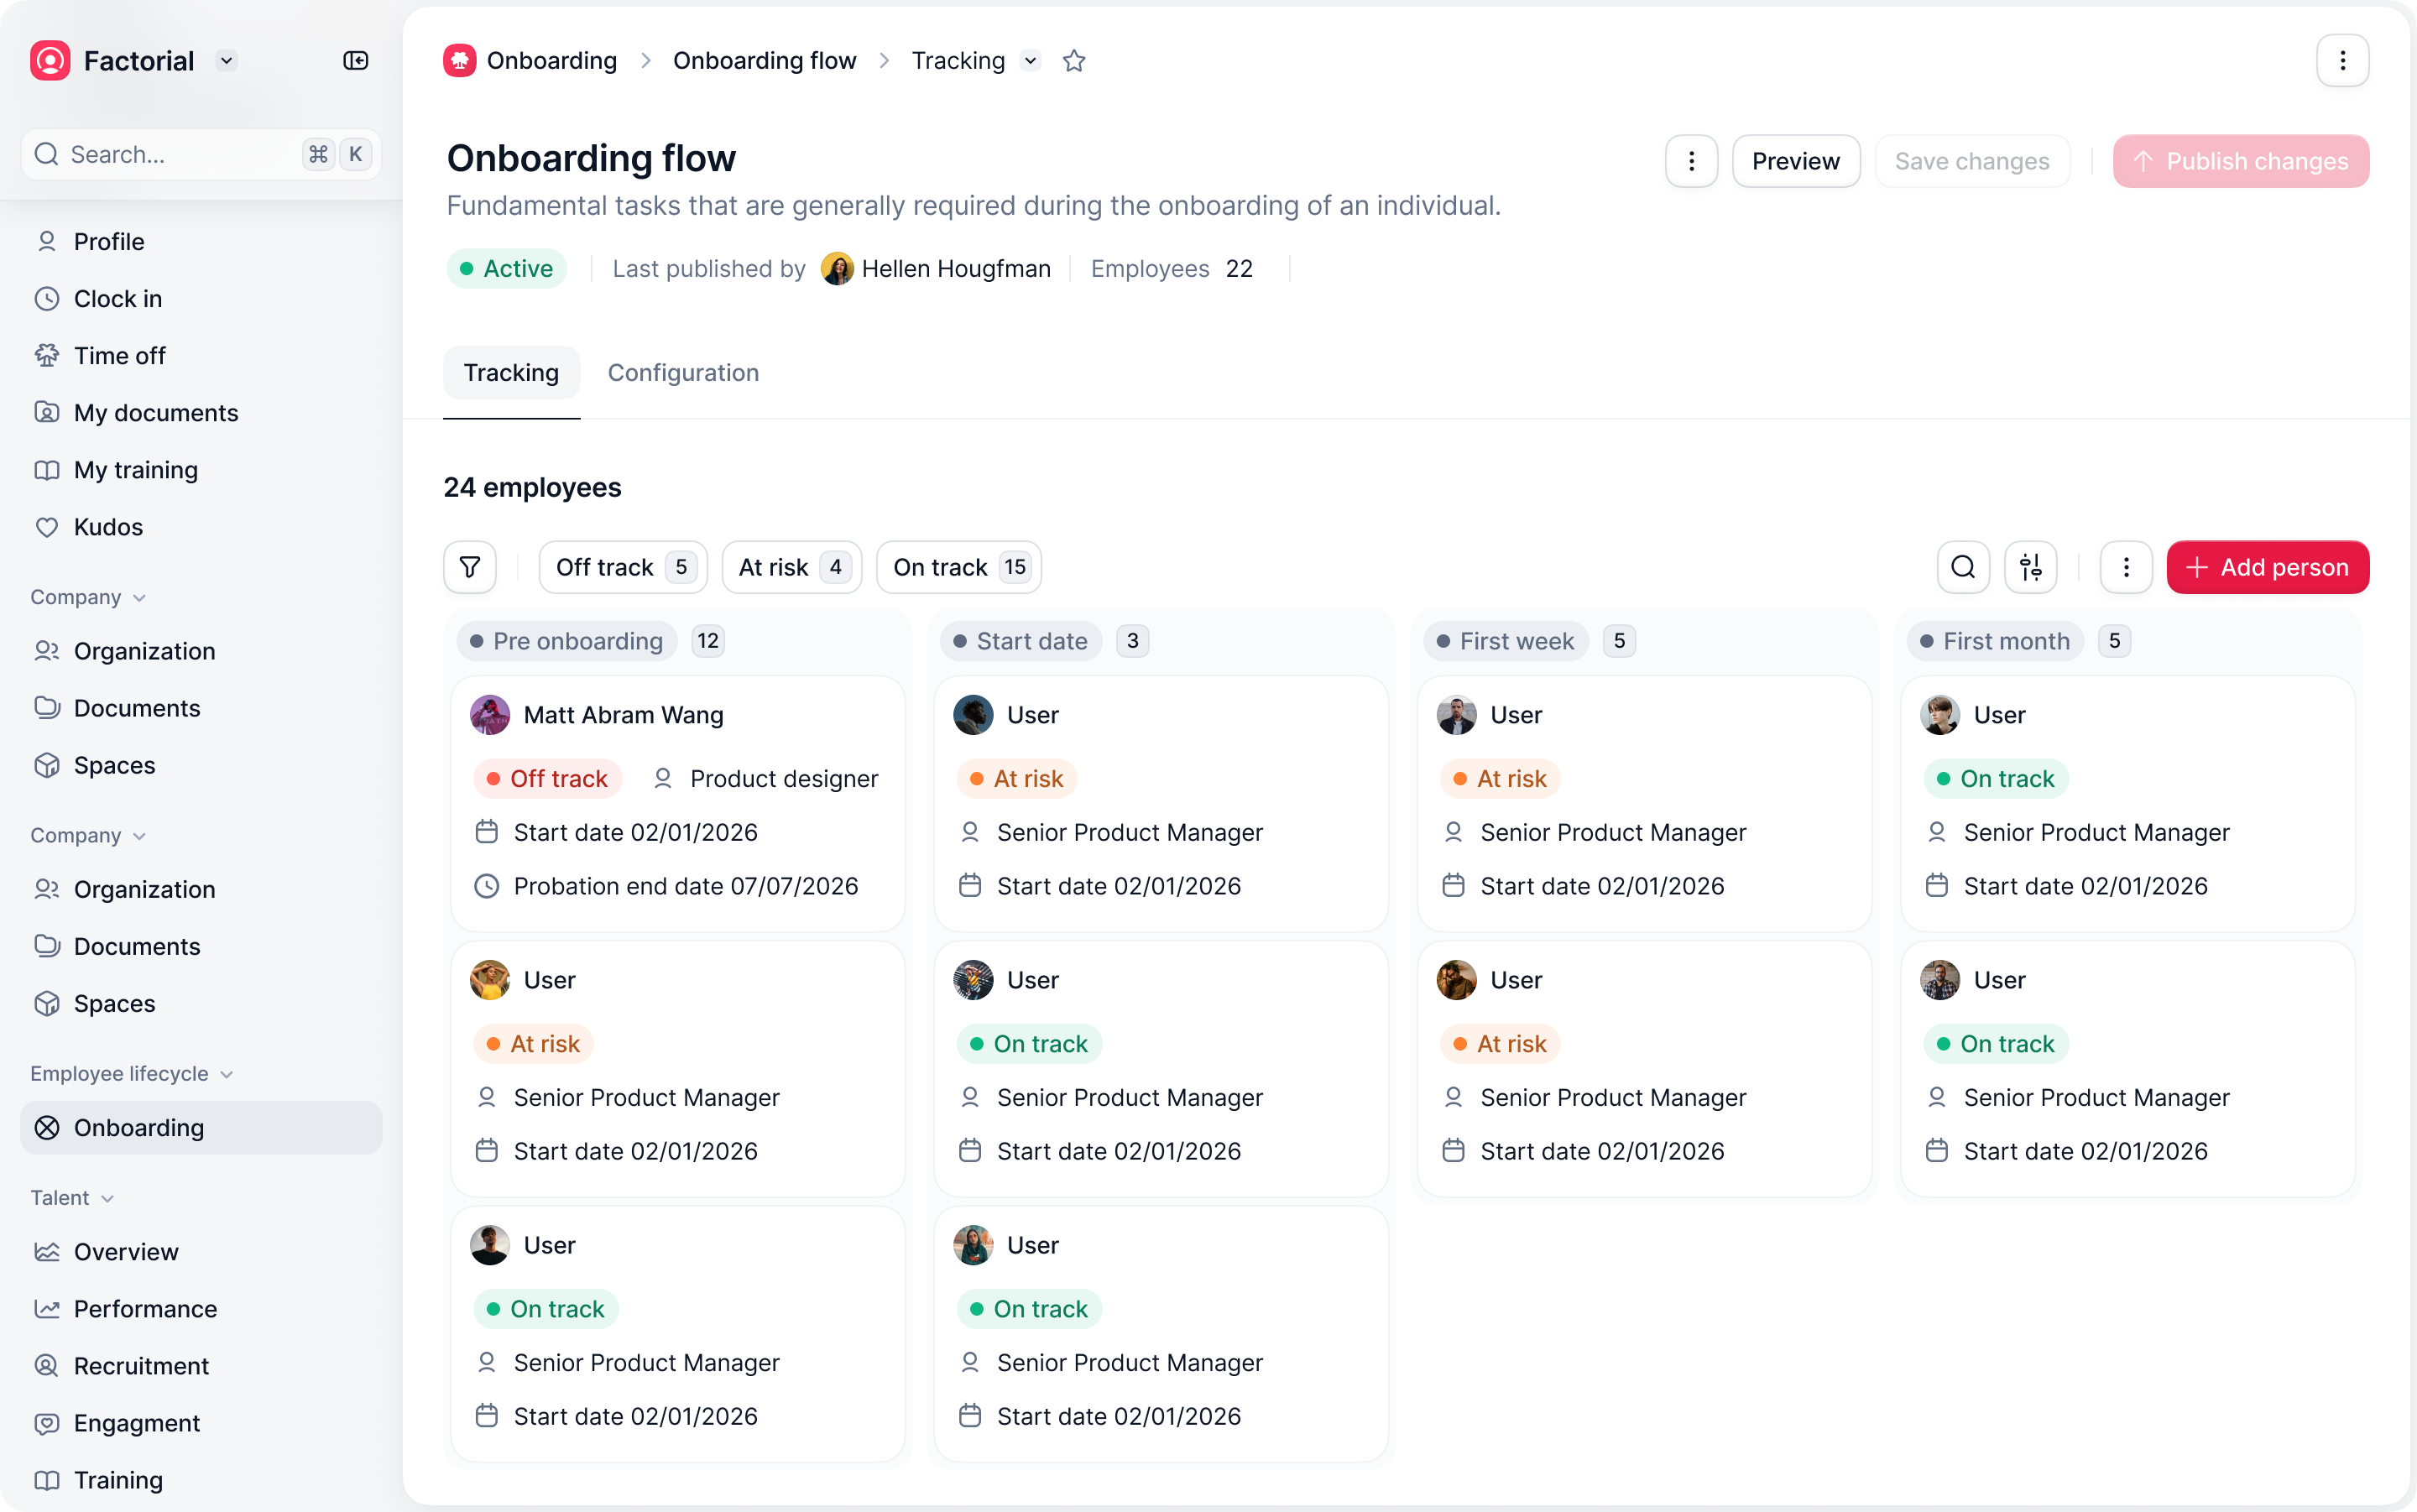Collapse sidebar with the panel toggle icon

coord(355,61)
